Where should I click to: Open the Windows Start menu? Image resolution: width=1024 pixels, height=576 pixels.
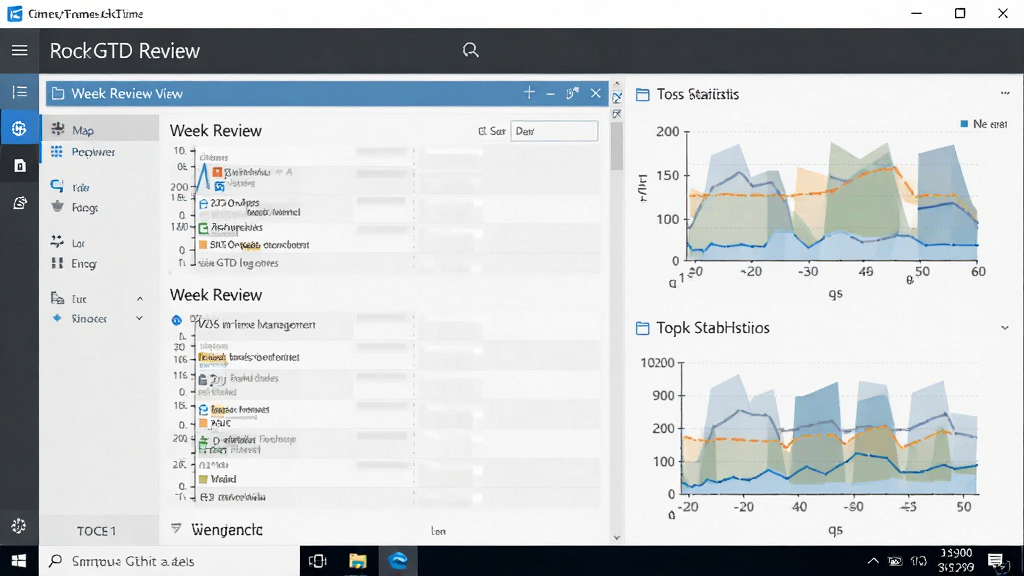click(19, 561)
